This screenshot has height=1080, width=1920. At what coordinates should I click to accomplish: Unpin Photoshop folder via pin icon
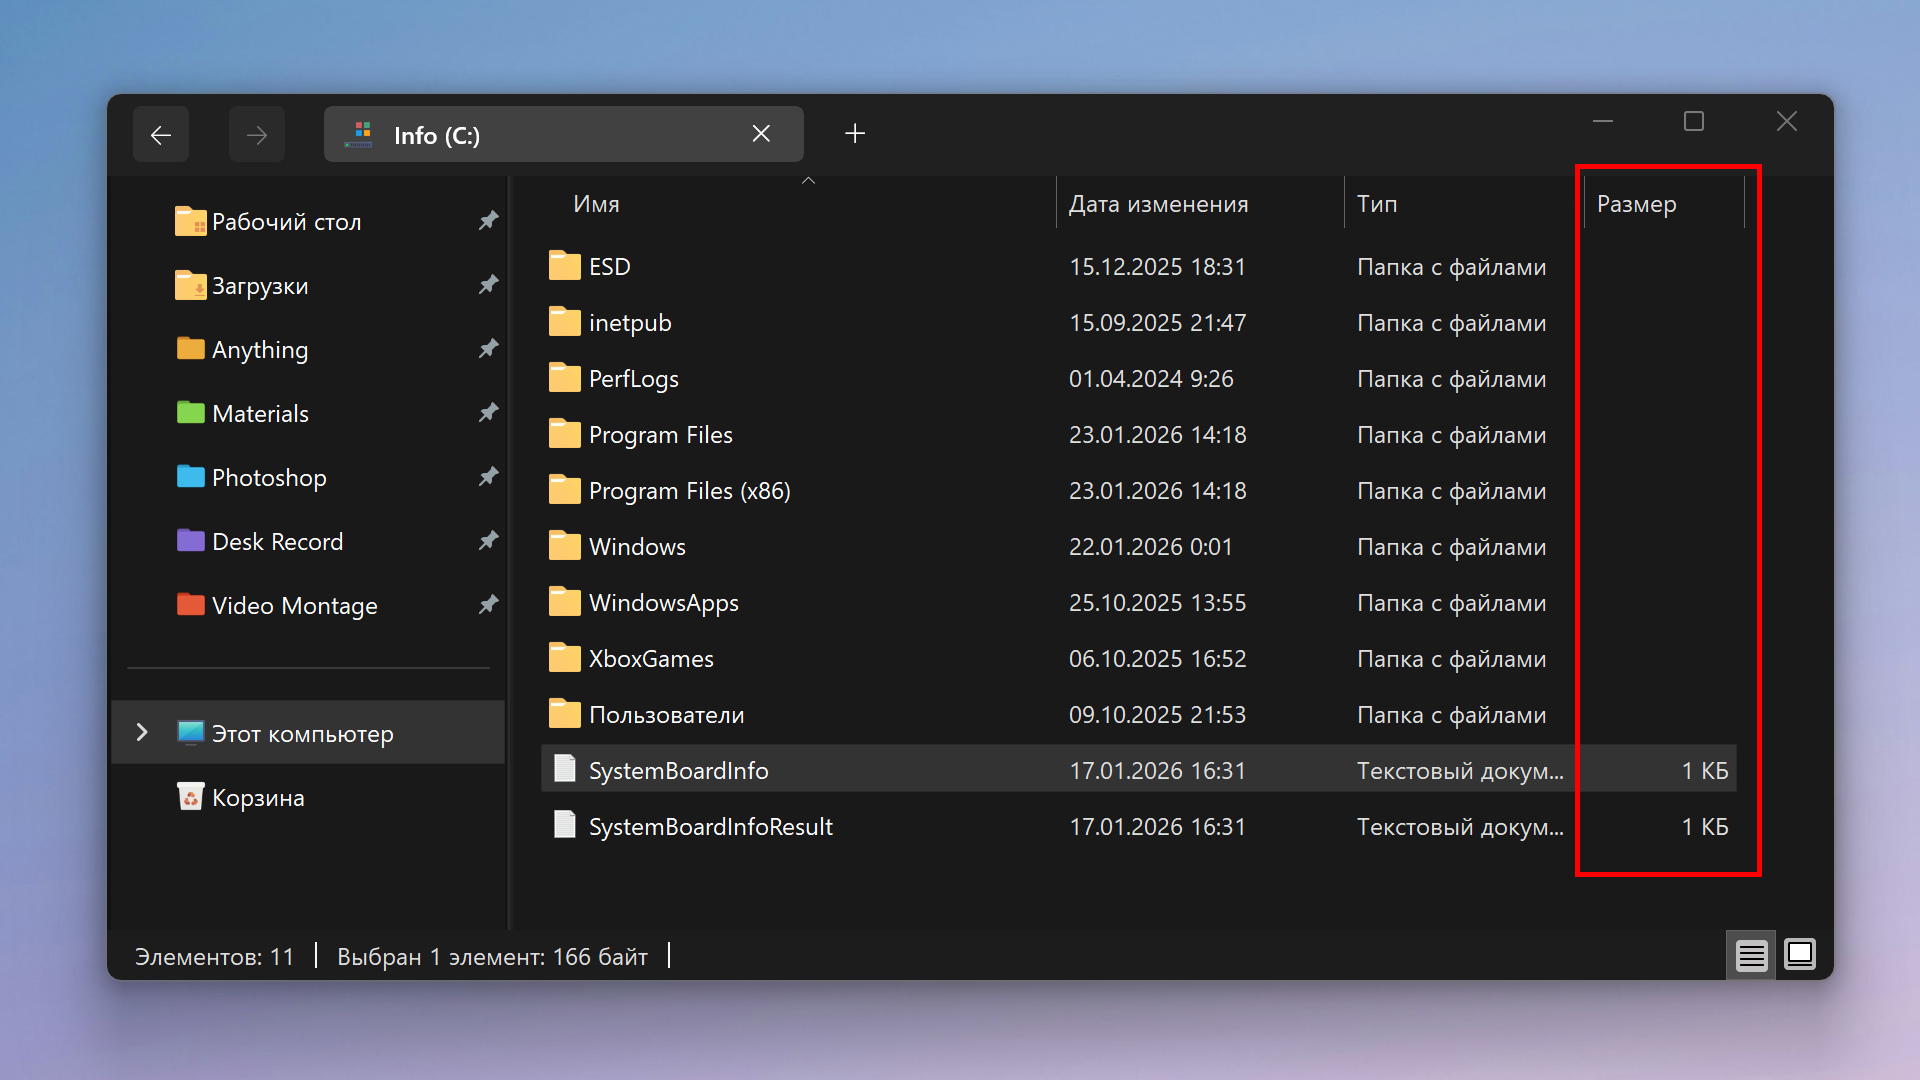[488, 477]
